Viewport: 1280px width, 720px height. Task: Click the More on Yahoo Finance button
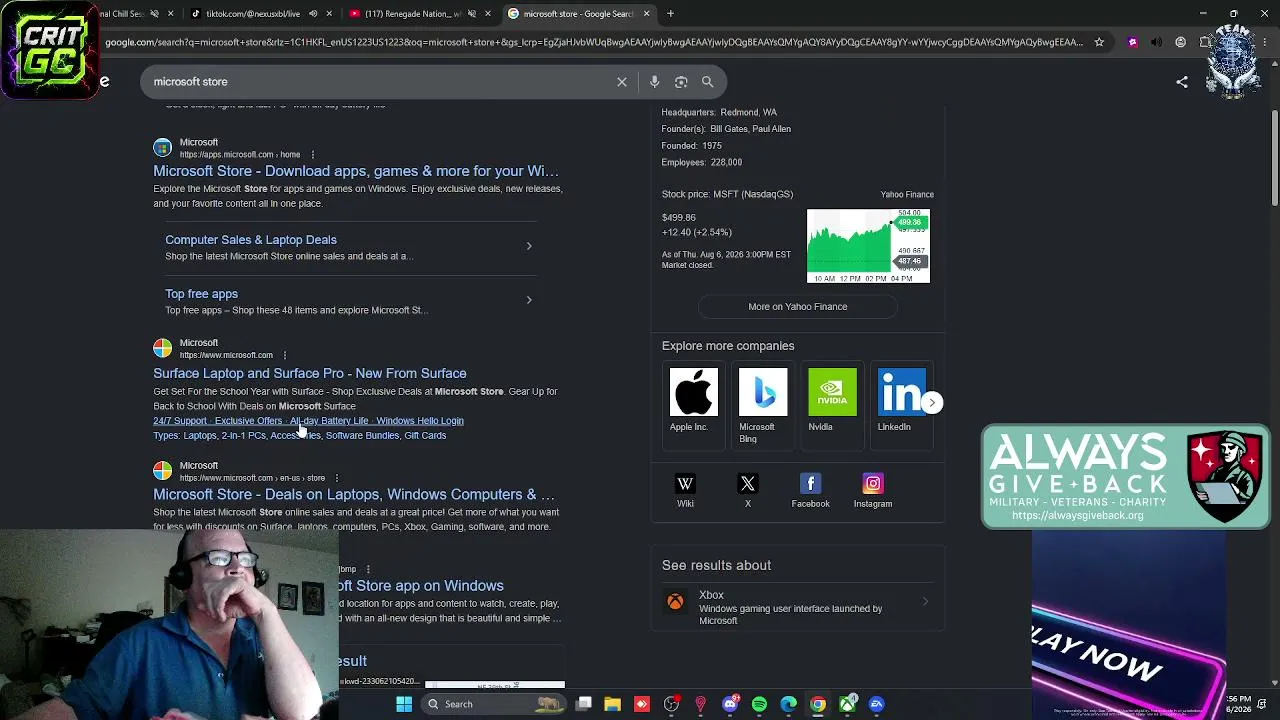click(x=797, y=307)
